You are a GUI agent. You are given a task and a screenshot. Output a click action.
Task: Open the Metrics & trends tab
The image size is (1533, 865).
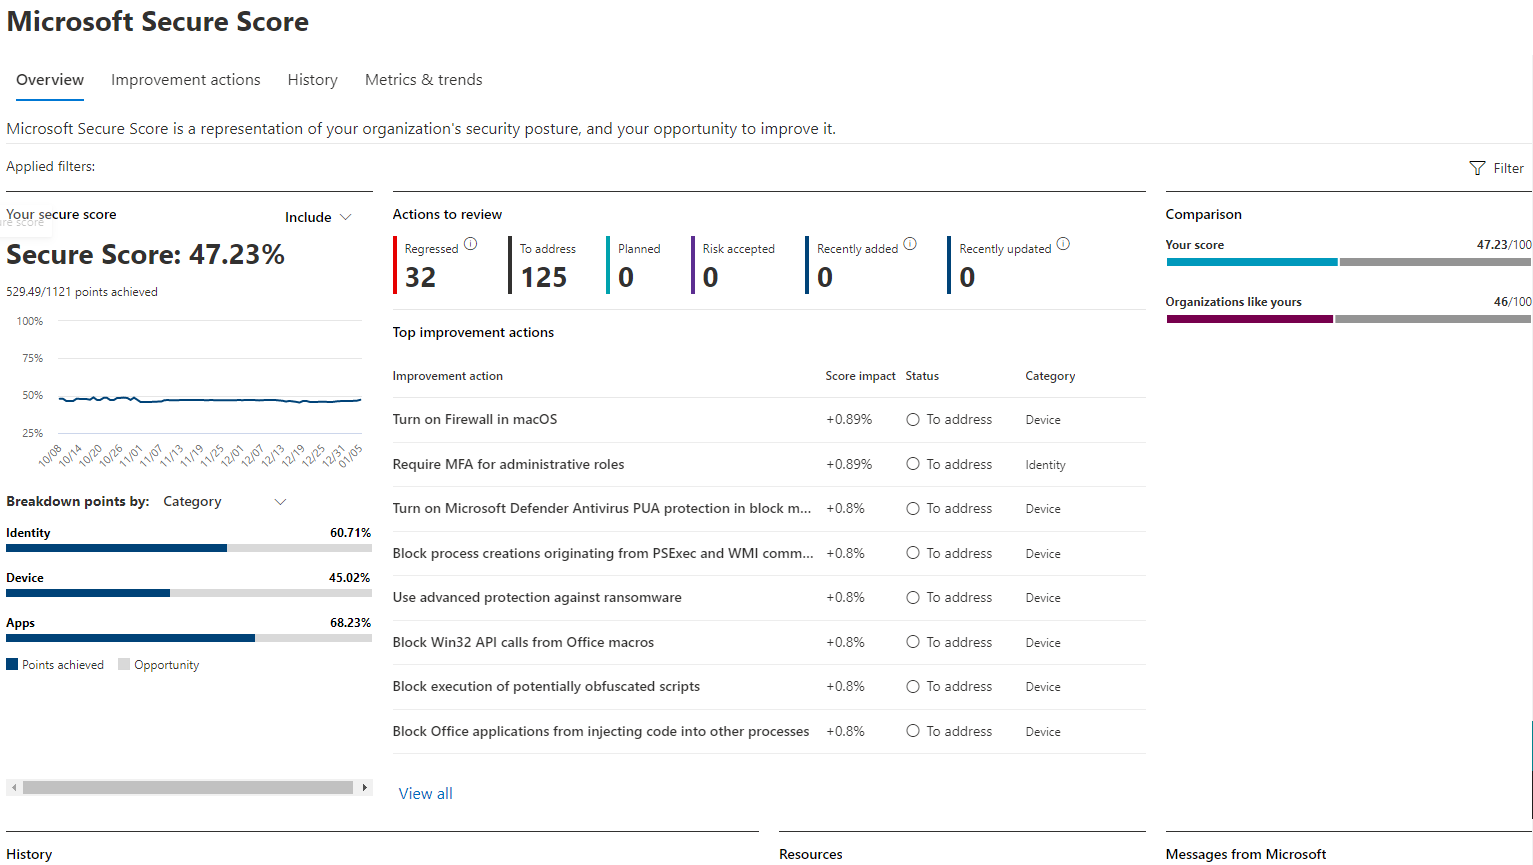[x=423, y=79]
